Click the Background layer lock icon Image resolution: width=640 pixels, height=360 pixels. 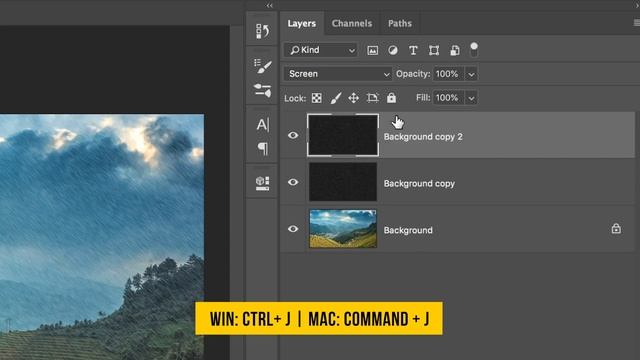pyautogui.click(x=616, y=229)
